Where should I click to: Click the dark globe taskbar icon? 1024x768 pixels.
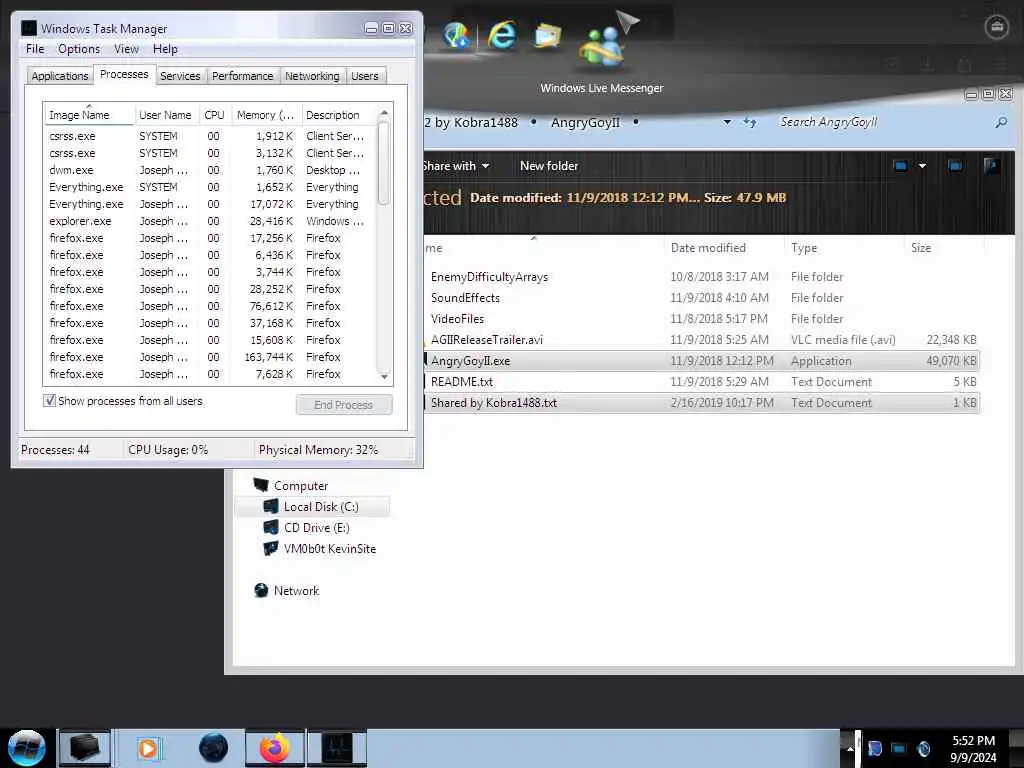pyautogui.click(x=213, y=748)
